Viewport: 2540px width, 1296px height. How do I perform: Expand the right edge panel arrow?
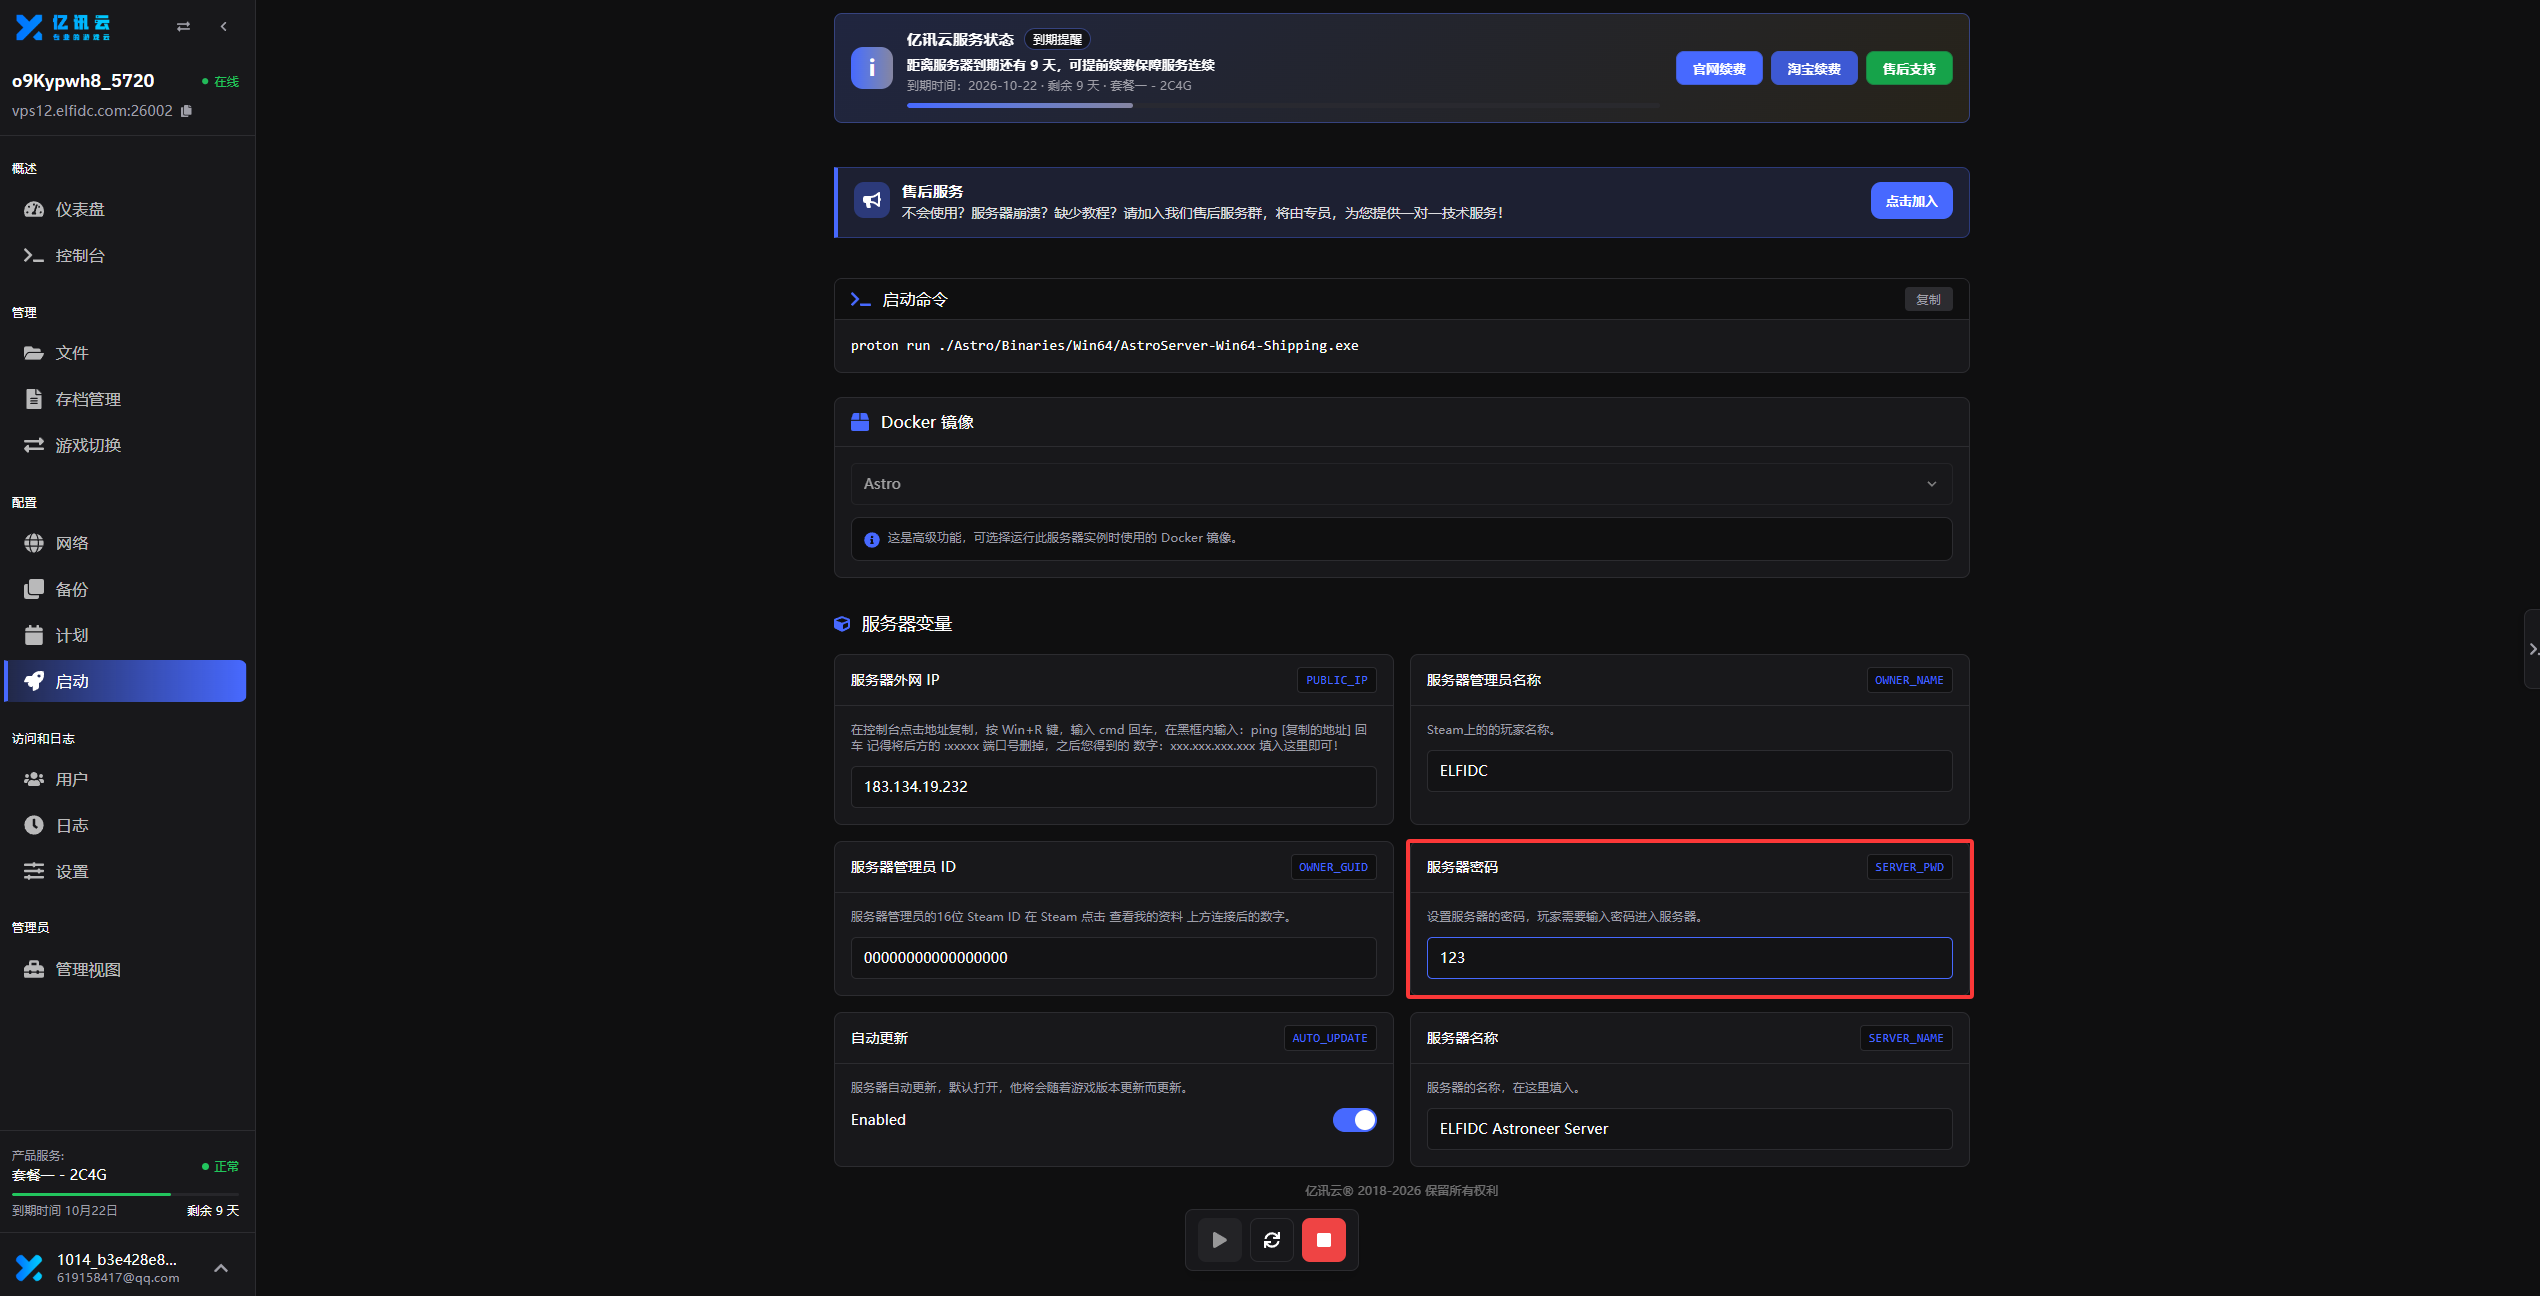pyautogui.click(x=2532, y=649)
